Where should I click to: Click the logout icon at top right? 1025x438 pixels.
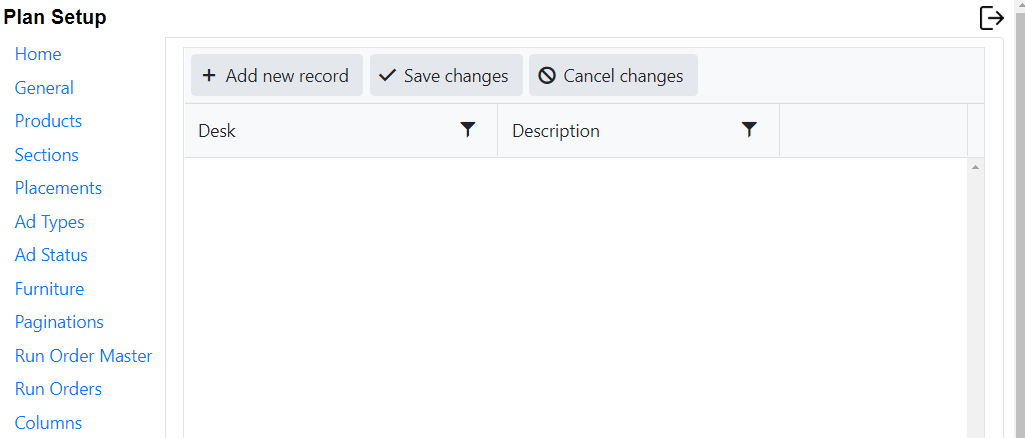tap(991, 18)
